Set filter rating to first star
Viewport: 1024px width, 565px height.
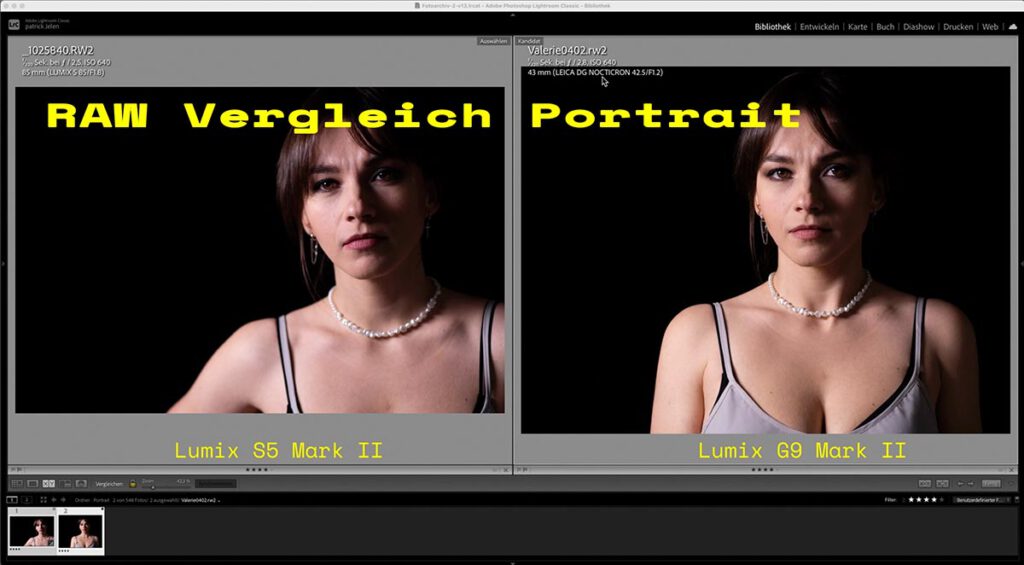pos(911,500)
